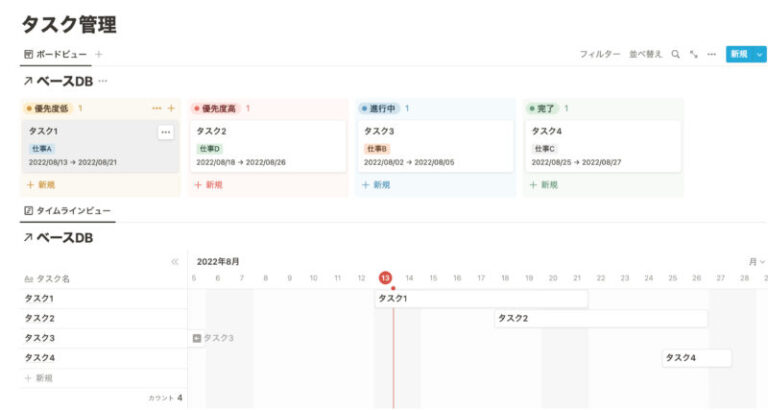Click the 並べ替え sort button

point(645,54)
